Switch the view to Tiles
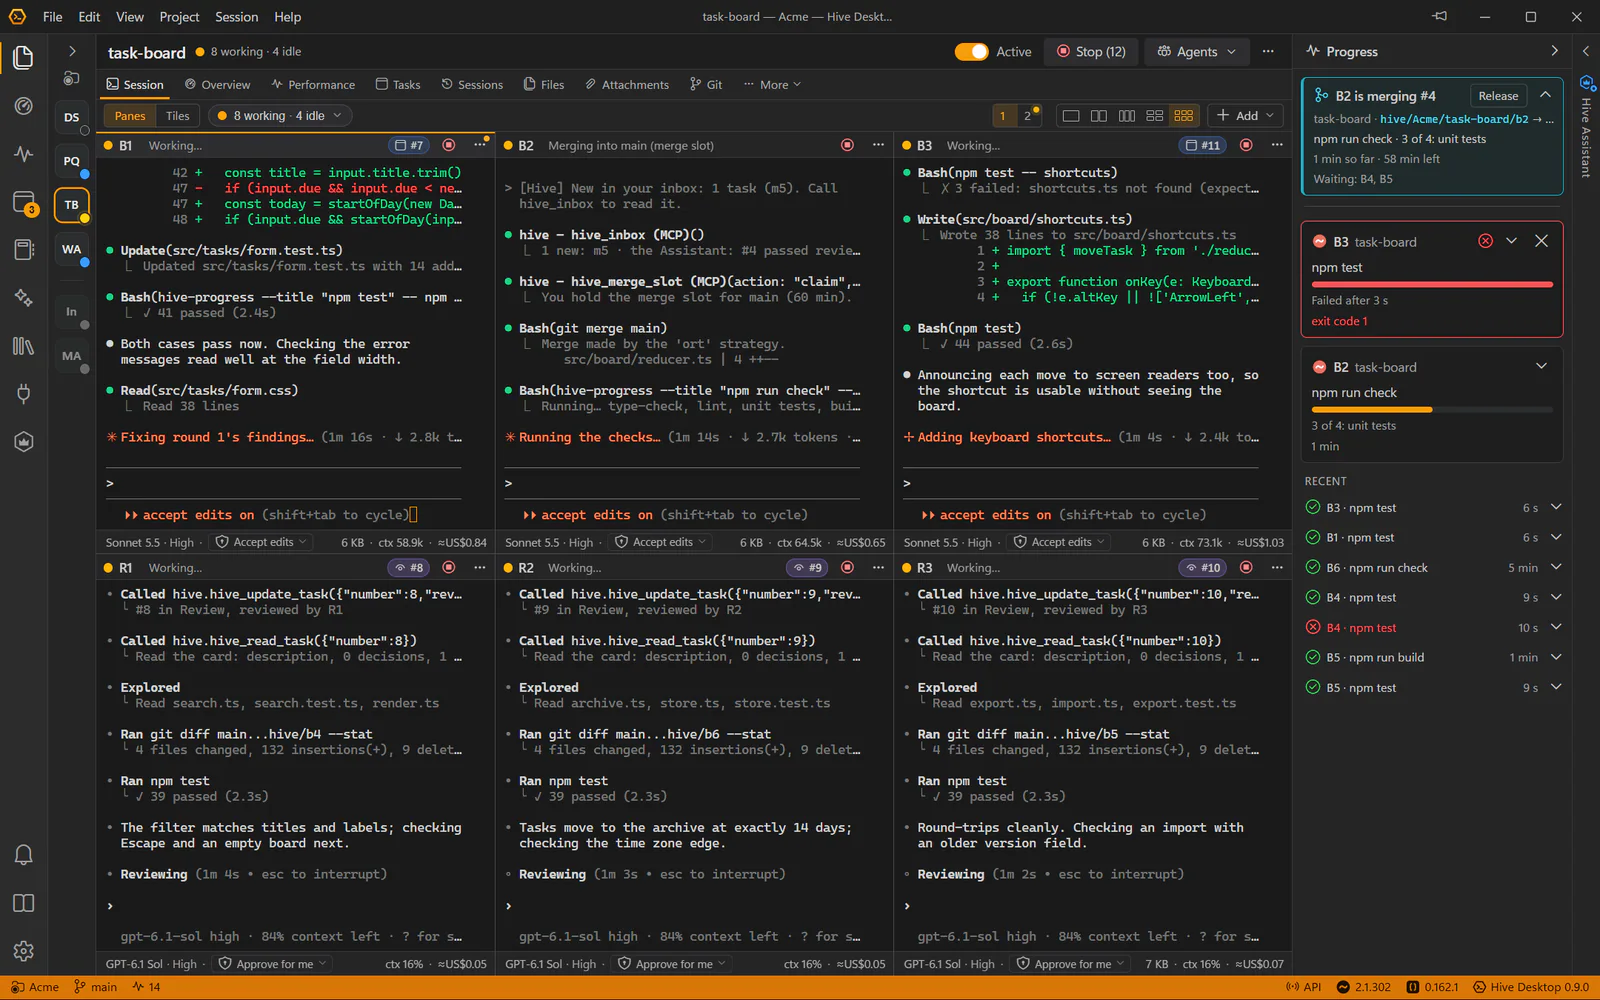 click(178, 116)
